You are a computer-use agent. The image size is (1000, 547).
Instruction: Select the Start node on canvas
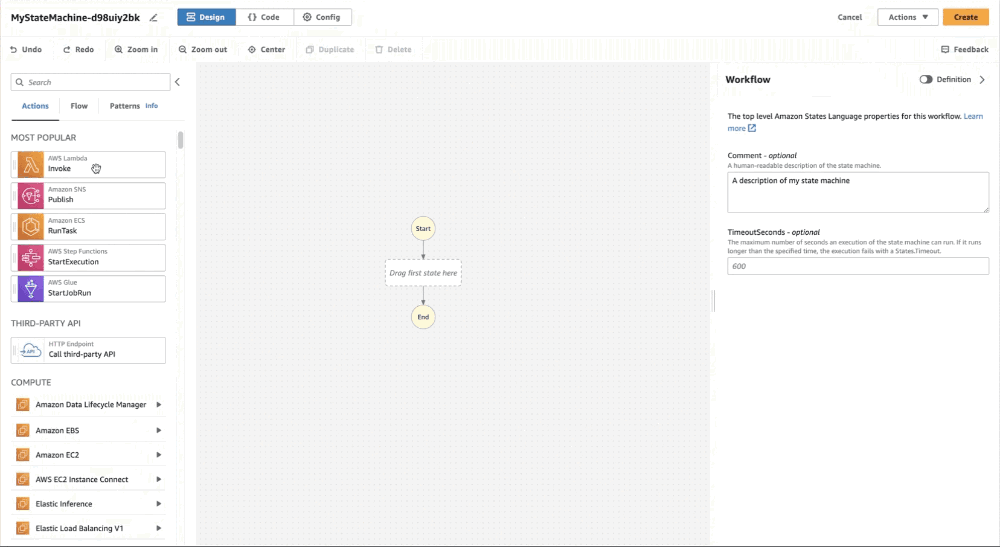(x=423, y=228)
